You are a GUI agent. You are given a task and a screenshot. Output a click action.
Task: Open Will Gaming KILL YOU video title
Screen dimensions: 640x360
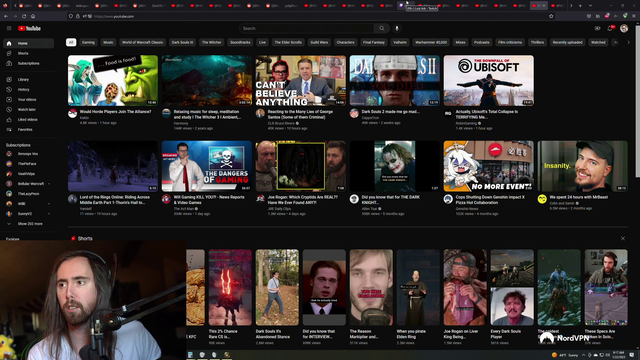[x=209, y=200]
